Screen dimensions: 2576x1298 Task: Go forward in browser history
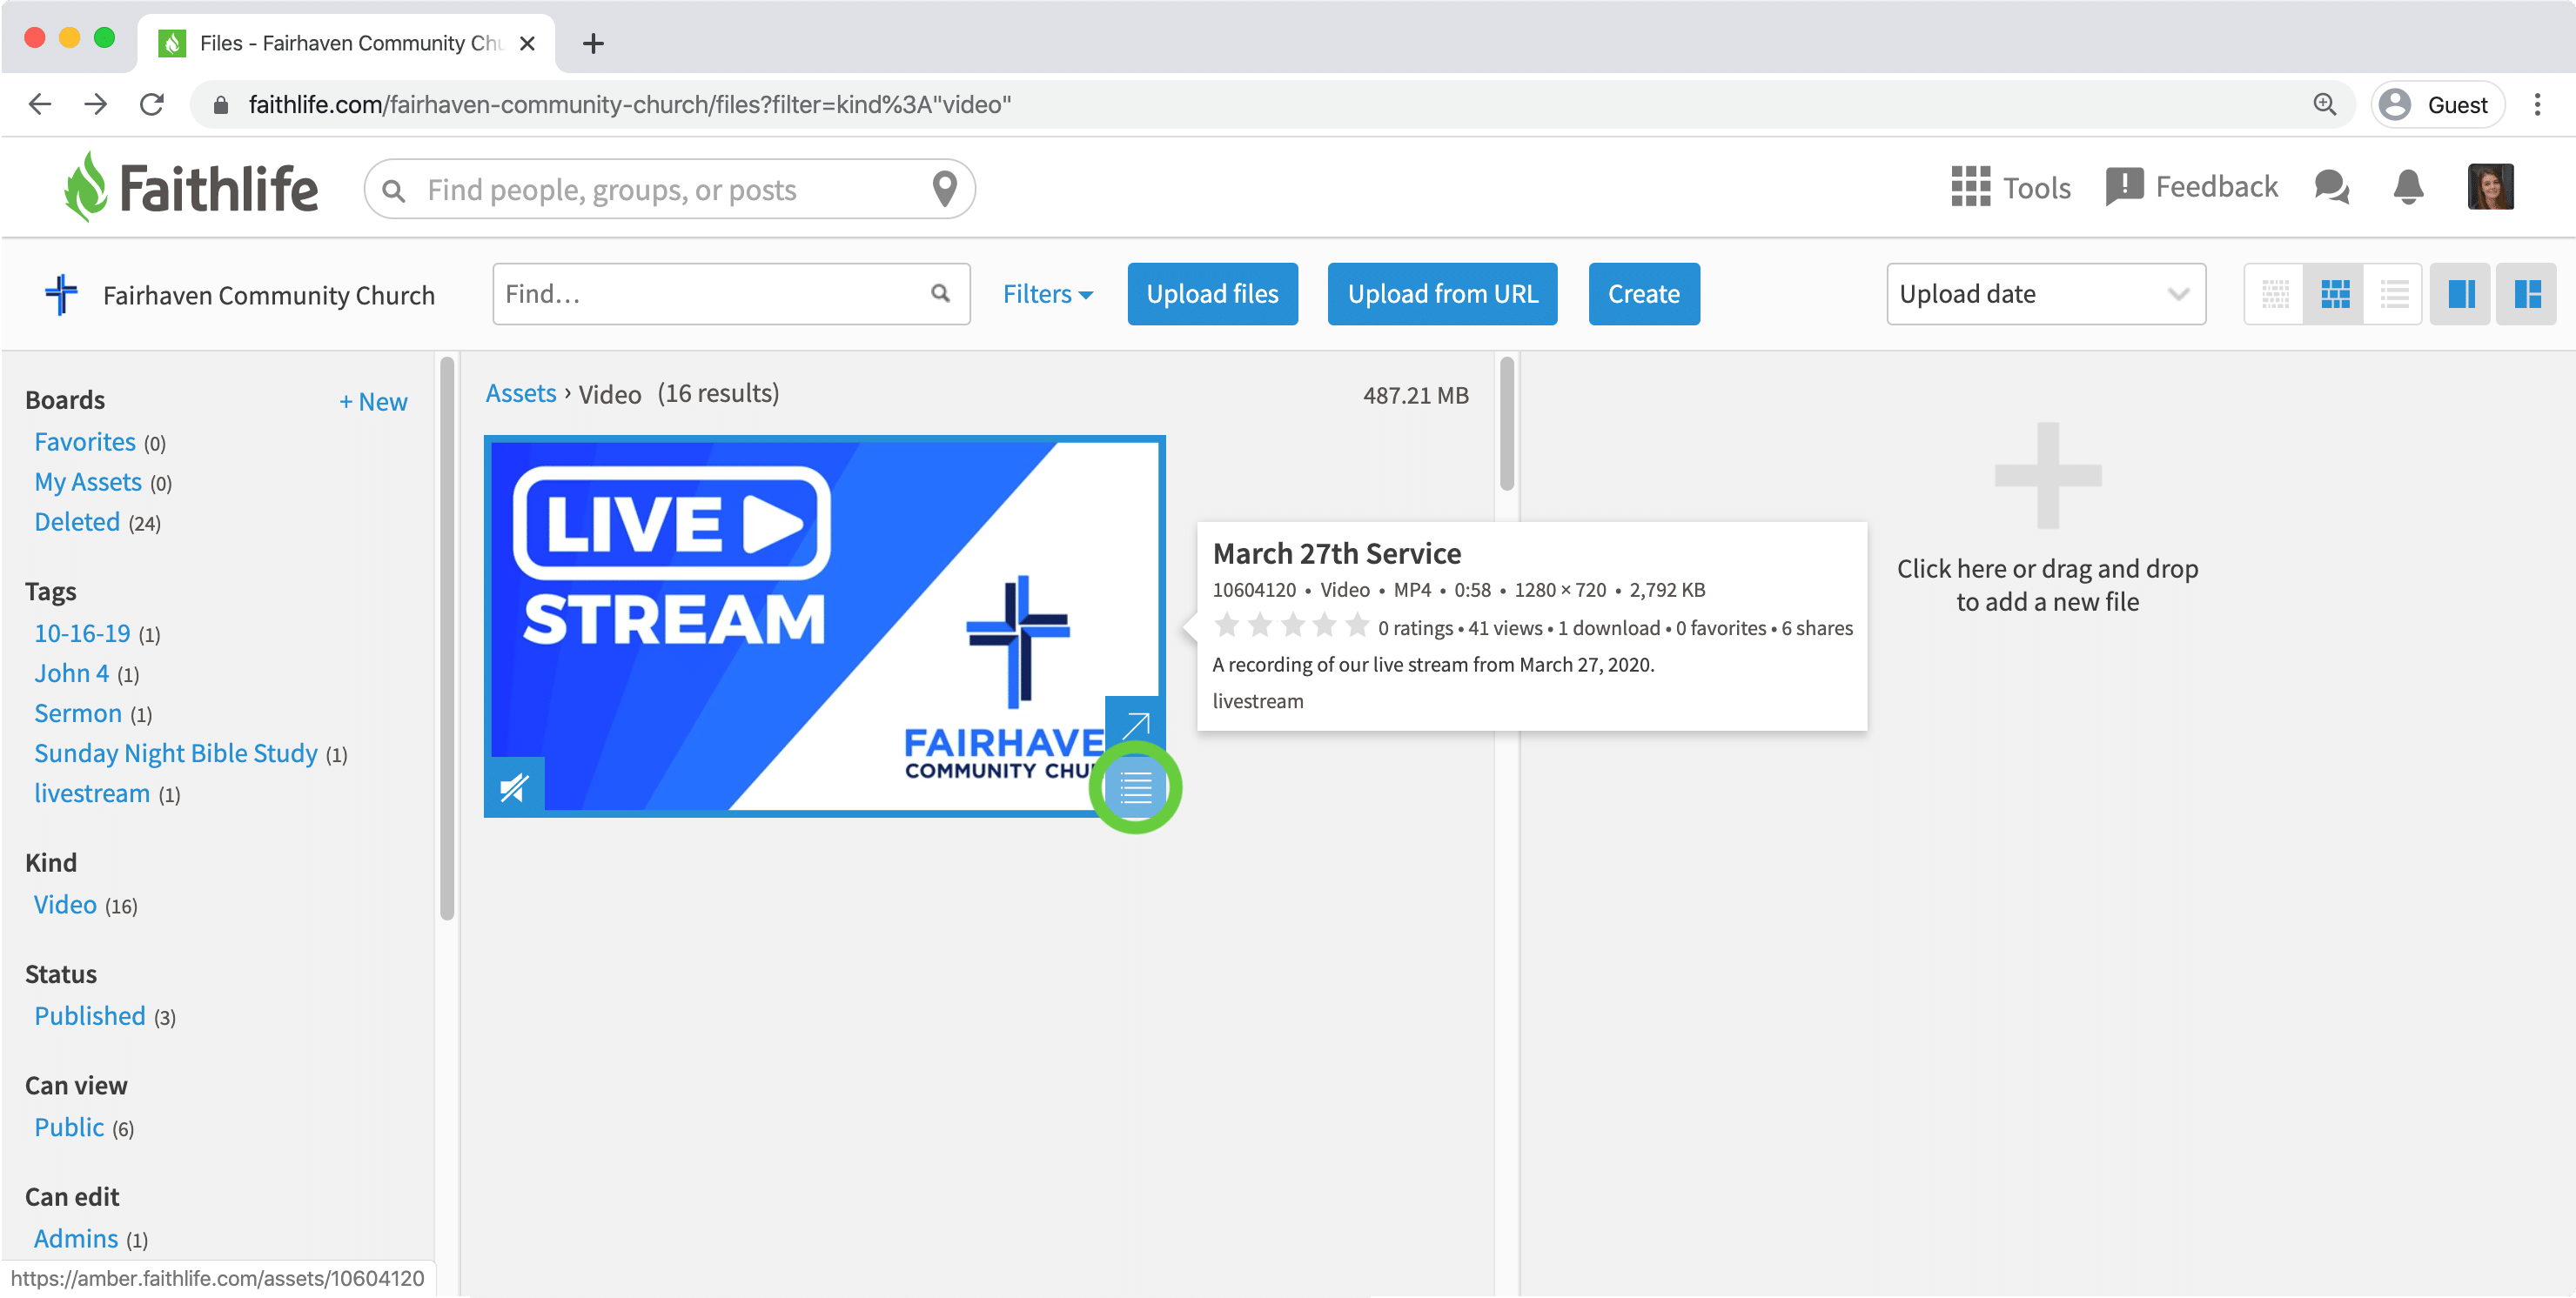96,104
